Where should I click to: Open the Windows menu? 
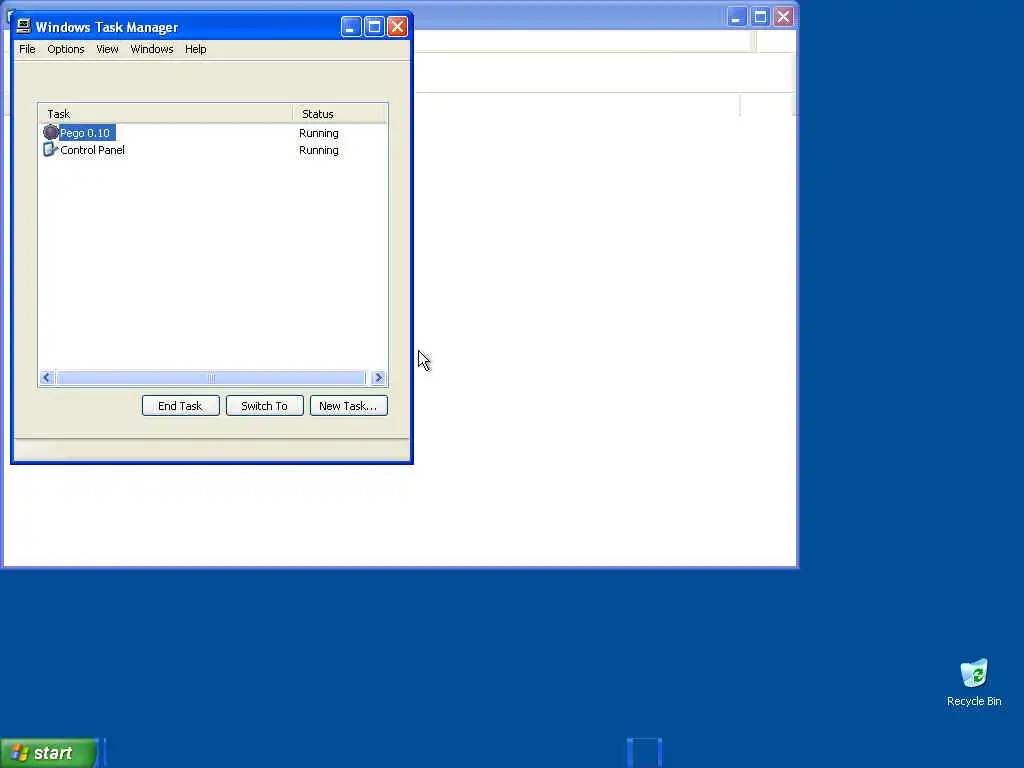click(152, 49)
